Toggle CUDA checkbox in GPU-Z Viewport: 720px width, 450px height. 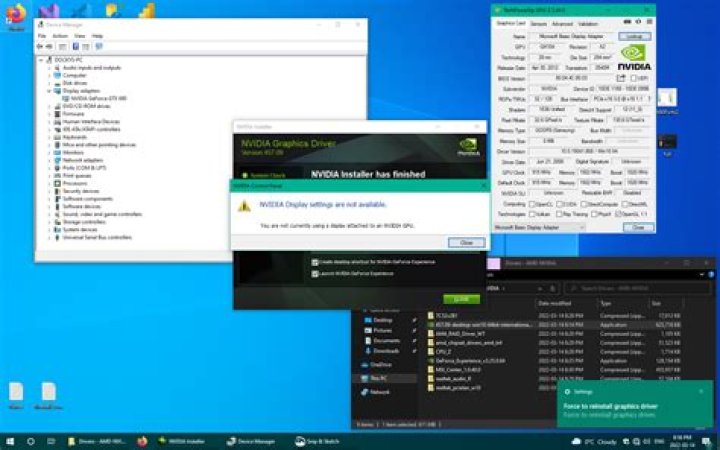pyautogui.click(x=559, y=204)
